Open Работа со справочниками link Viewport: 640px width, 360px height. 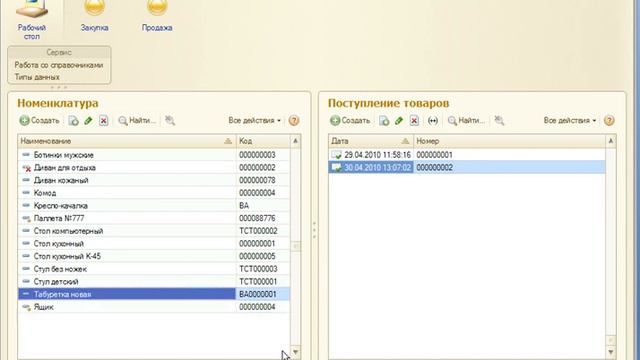point(59,65)
